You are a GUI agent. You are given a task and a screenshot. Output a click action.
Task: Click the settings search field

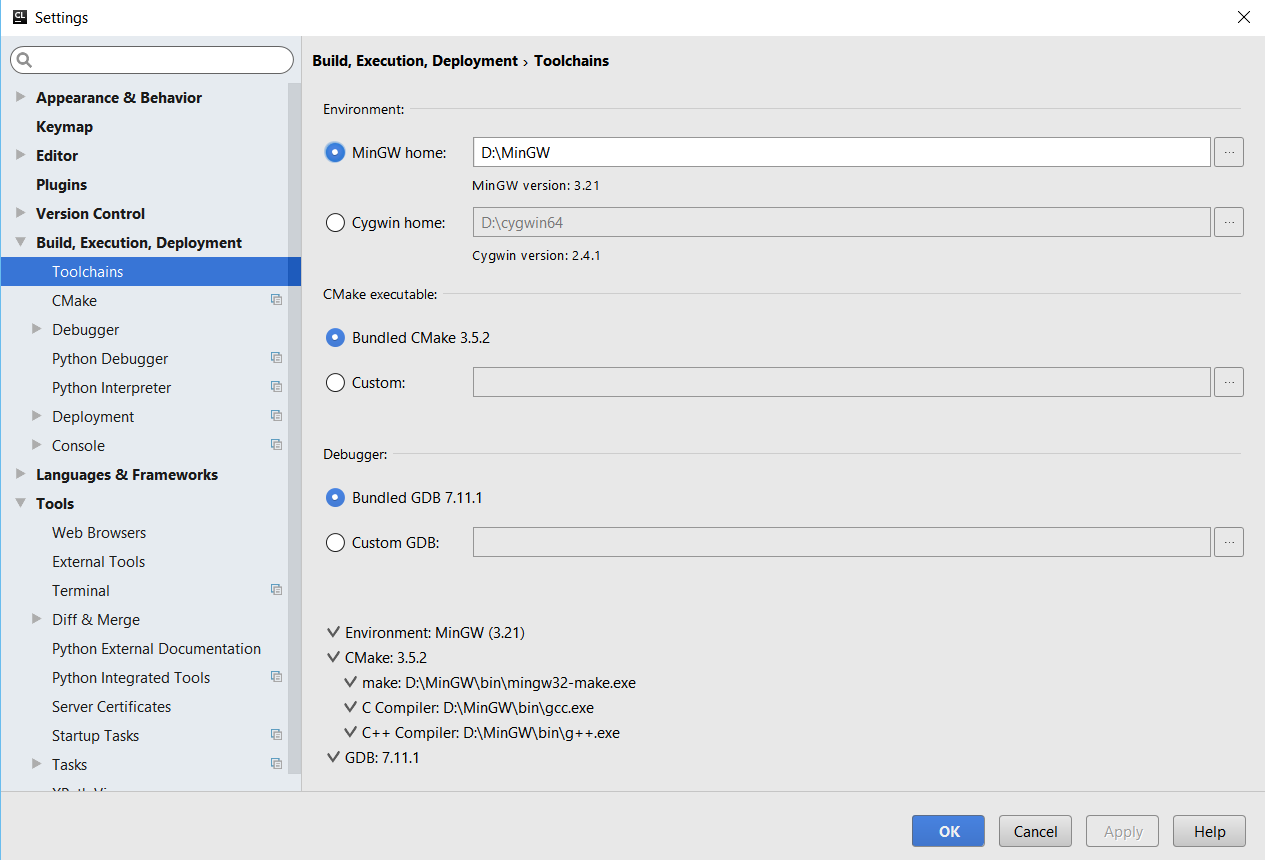coord(160,60)
